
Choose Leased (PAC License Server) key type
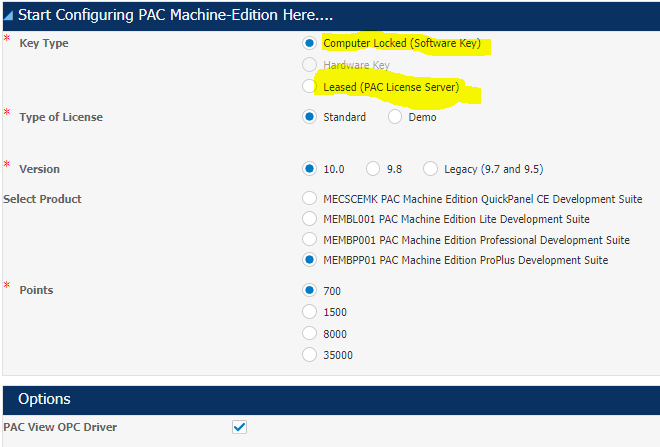point(309,86)
